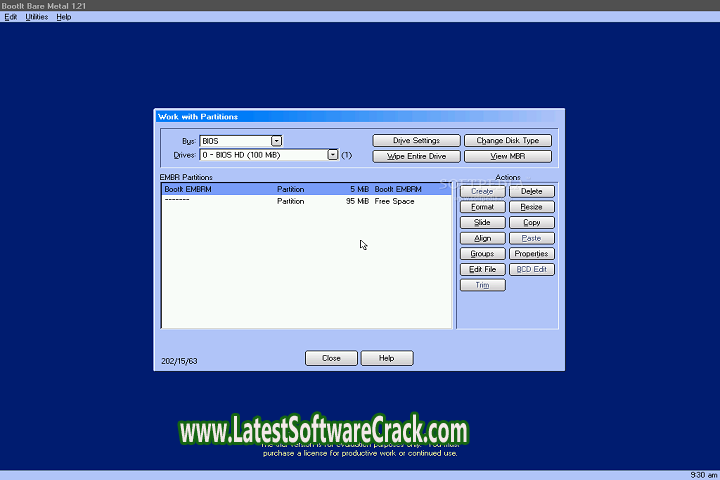The height and width of the screenshot is (480, 720).
Task: Open the Utilities menu
Action: (36, 17)
